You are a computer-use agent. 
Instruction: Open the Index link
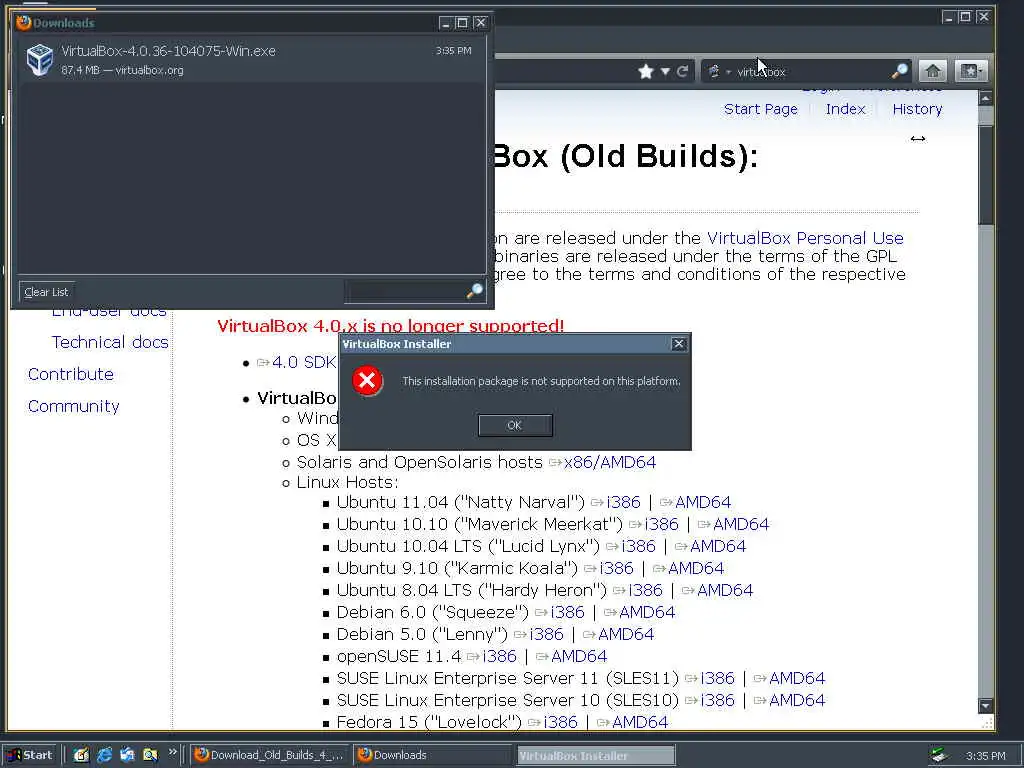(845, 109)
